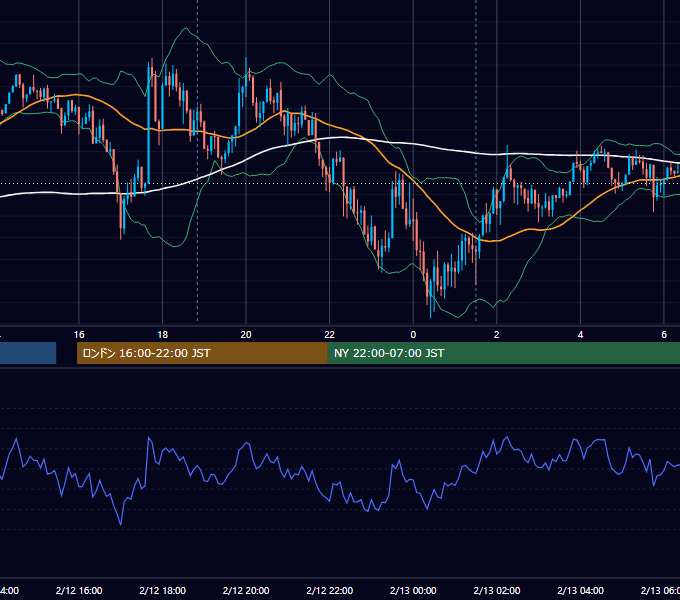
Task: Click the 2/13 04:00 date label
Action: coord(580,590)
